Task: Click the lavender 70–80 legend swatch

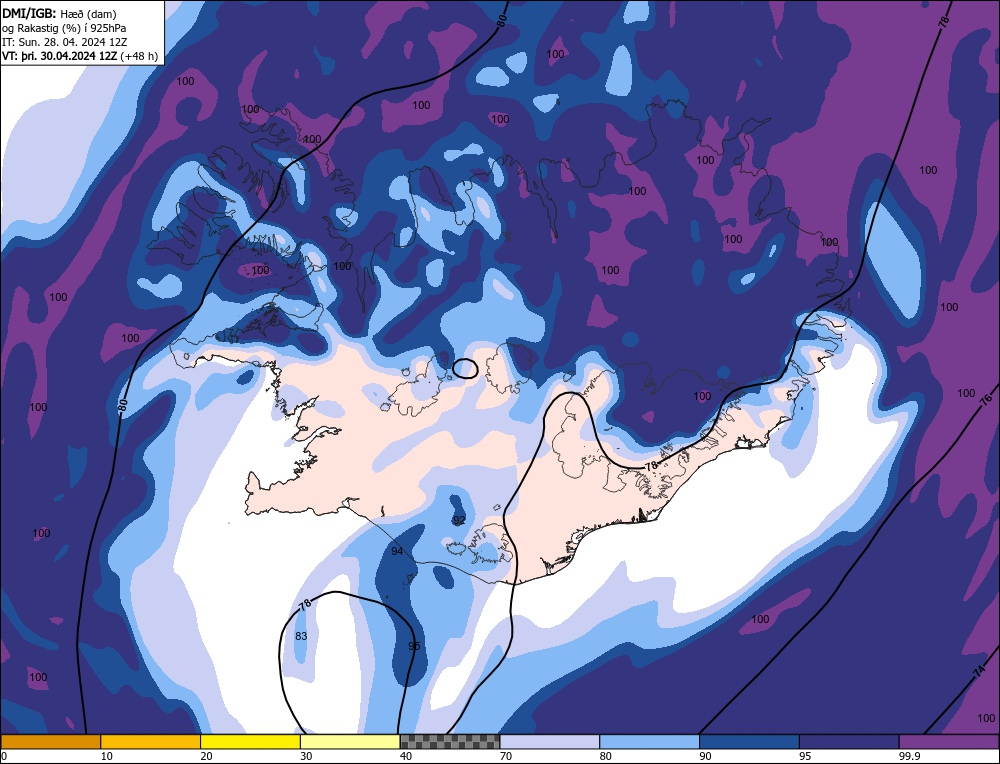Action: click(550, 741)
